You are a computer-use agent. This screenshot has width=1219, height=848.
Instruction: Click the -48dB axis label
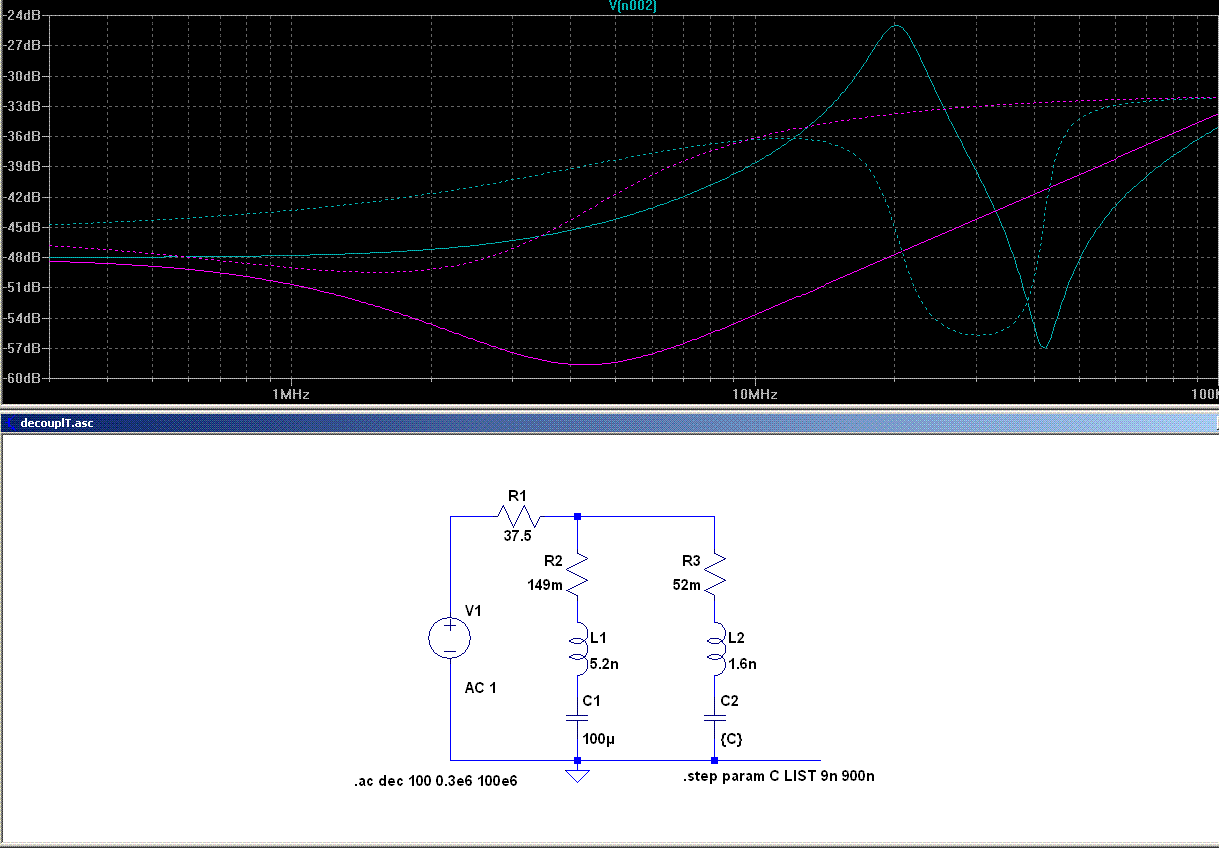pos(21,257)
